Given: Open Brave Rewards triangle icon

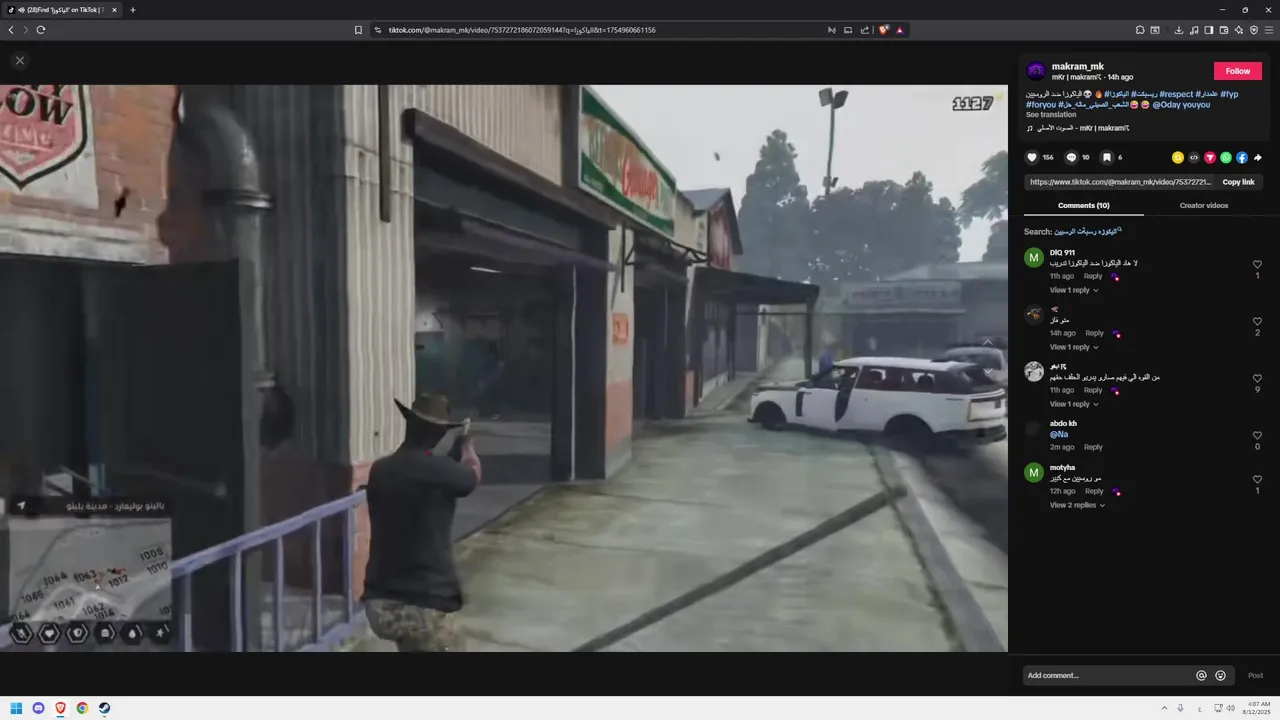Looking at the screenshot, I should click(x=900, y=30).
